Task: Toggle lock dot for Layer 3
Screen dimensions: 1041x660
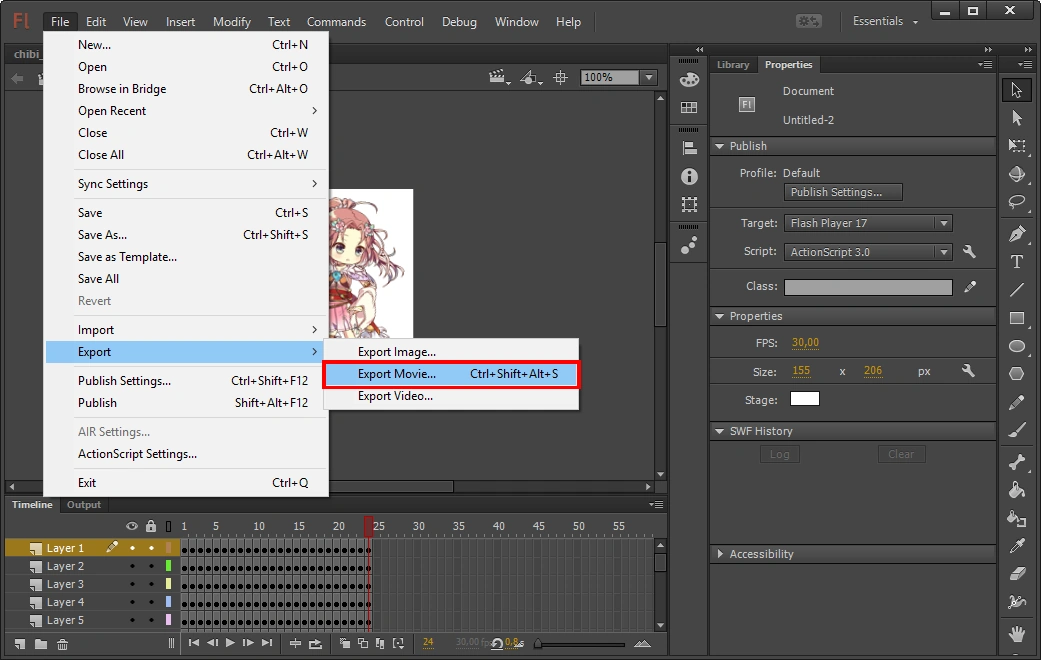Action: click(x=151, y=584)
